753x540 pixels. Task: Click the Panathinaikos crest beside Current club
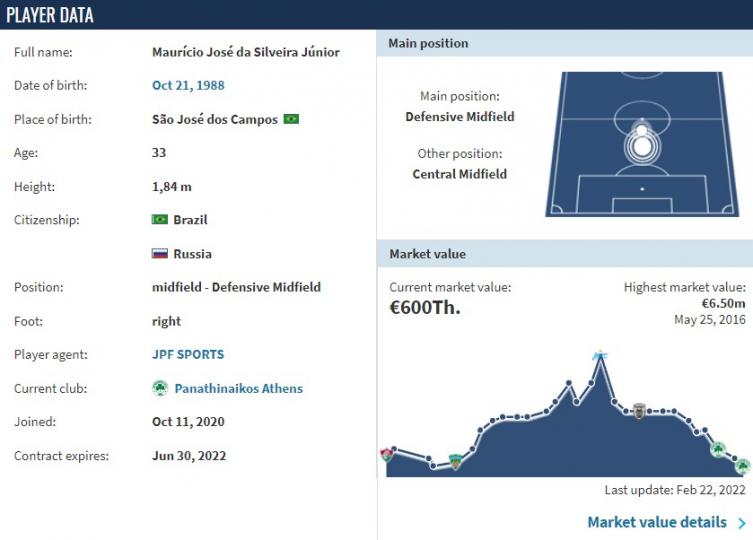tap(160, 388)
